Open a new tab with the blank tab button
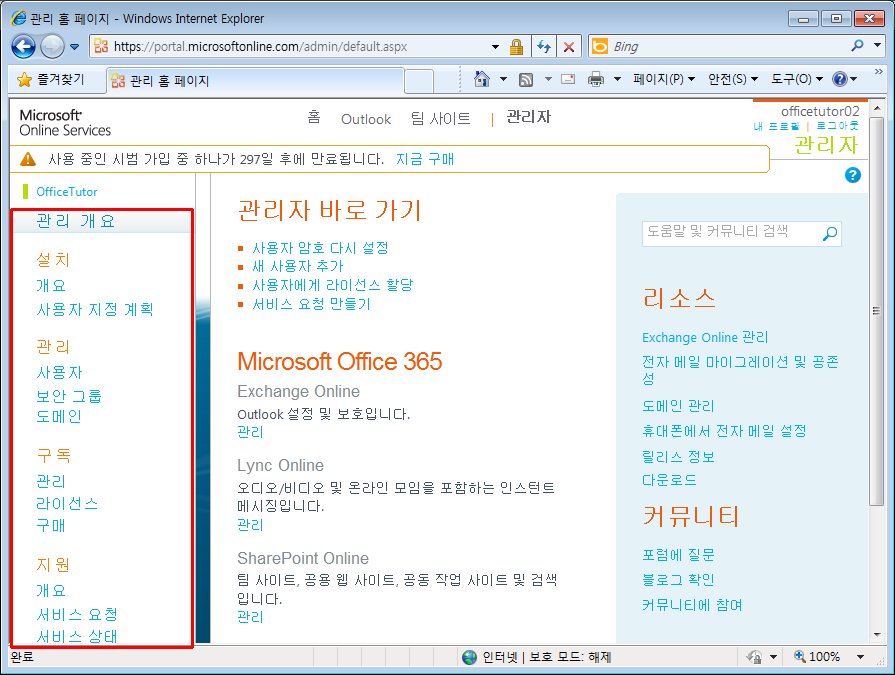 point(419,81)
